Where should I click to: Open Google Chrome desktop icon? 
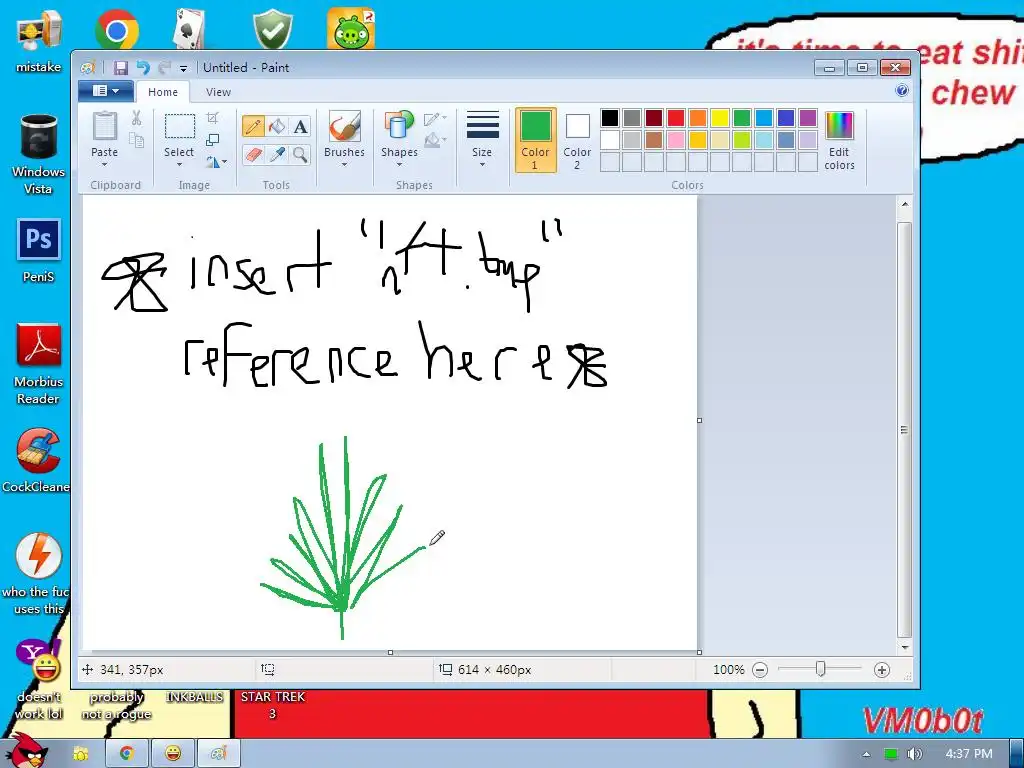[x=117, y=30]
